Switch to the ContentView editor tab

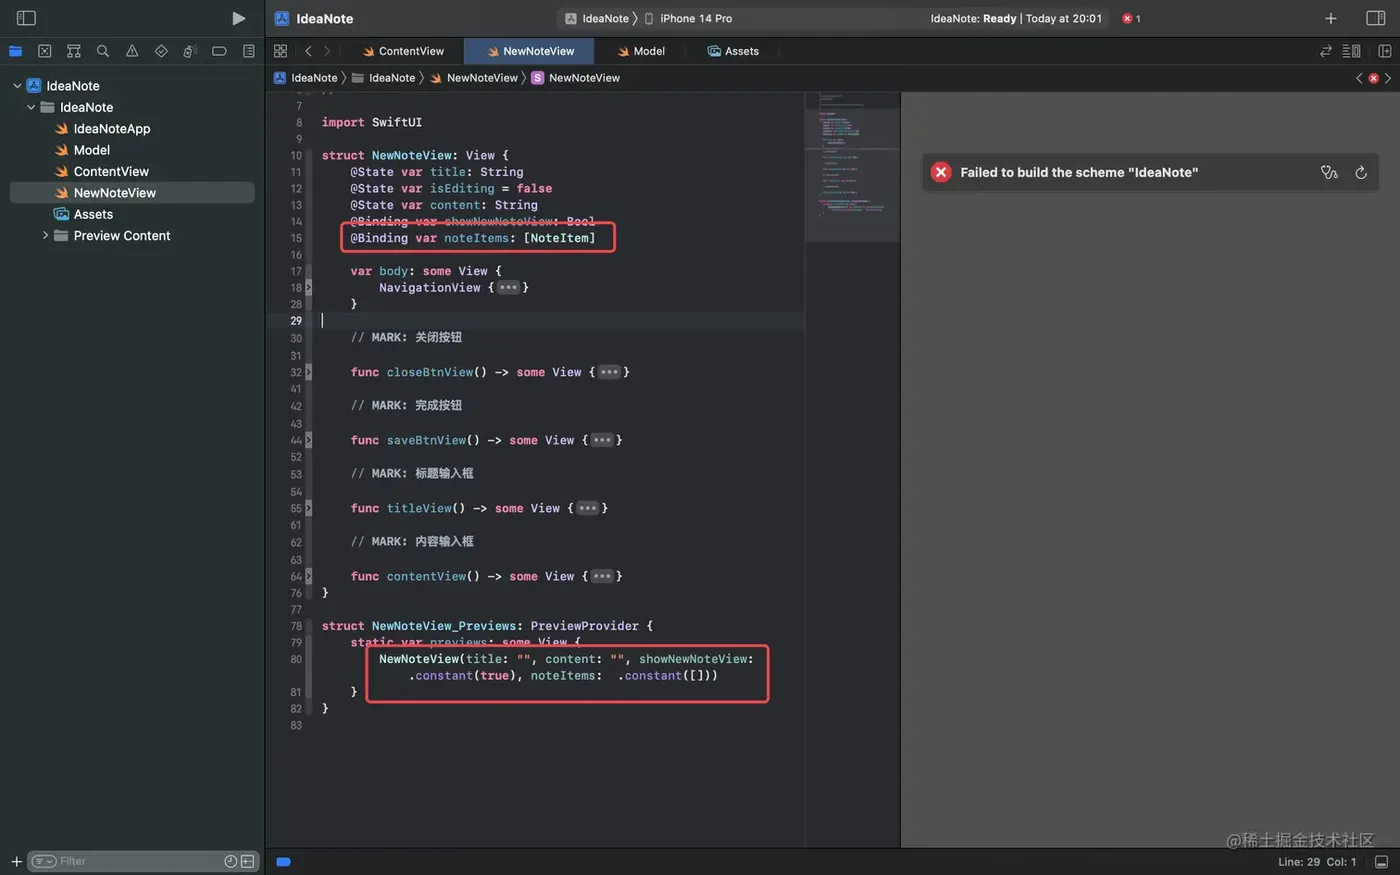[x=403, y=51]
